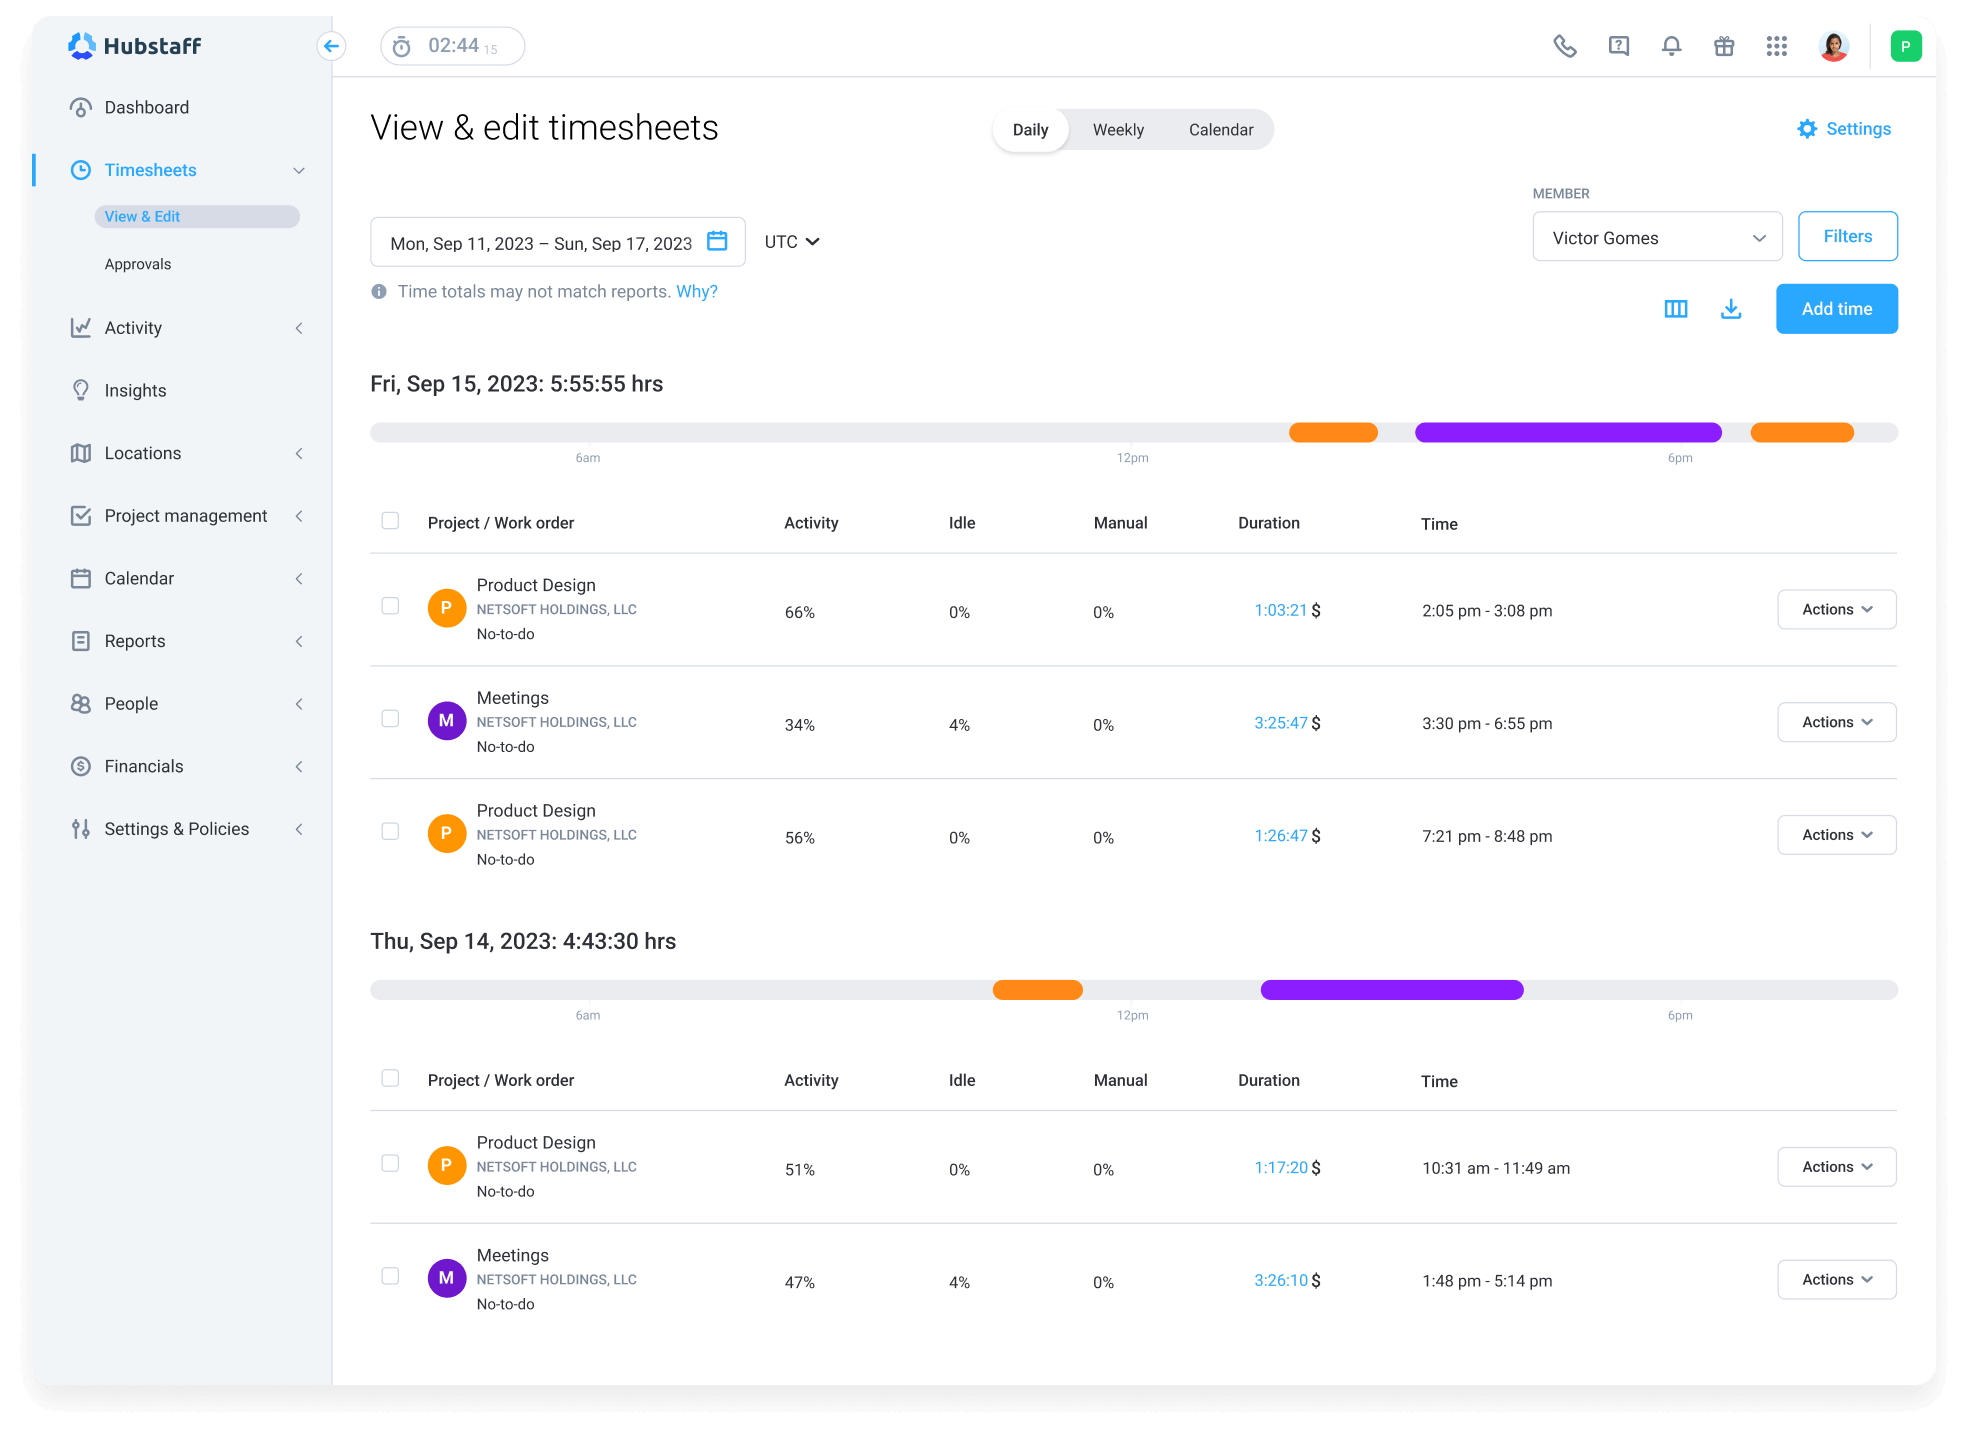Open the Insights section in the sidebar
The image size is (1968, 1434).
click(x=135, y=390)
